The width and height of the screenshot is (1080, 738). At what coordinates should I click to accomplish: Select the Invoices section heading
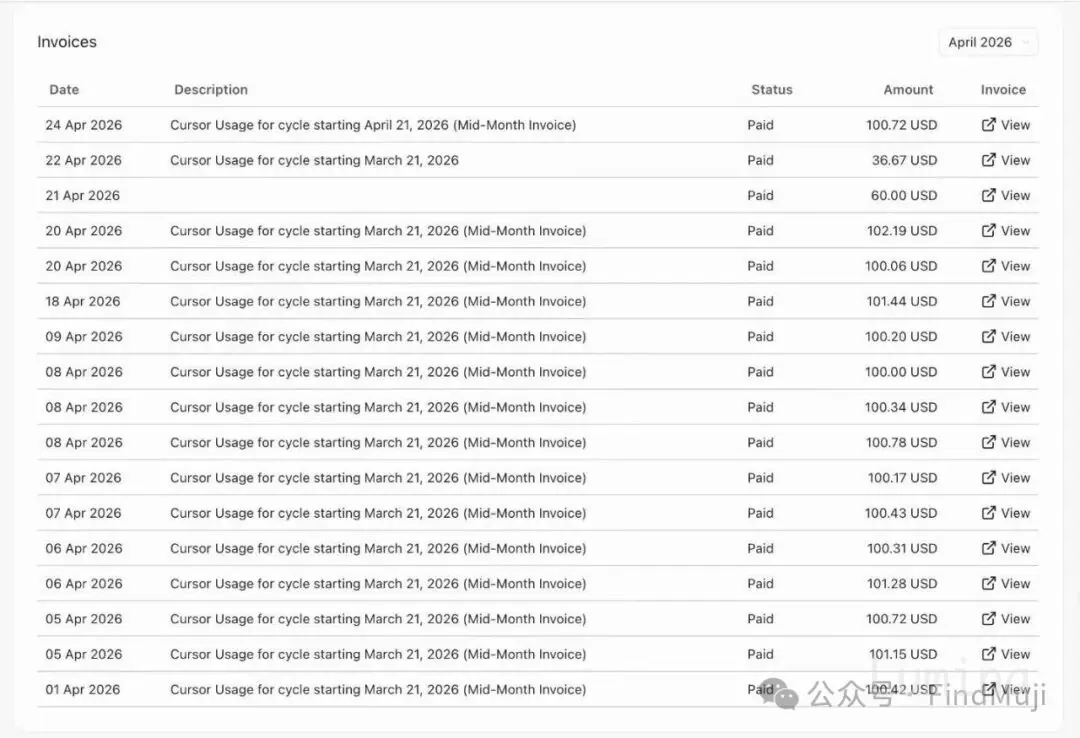coord(67,42)
